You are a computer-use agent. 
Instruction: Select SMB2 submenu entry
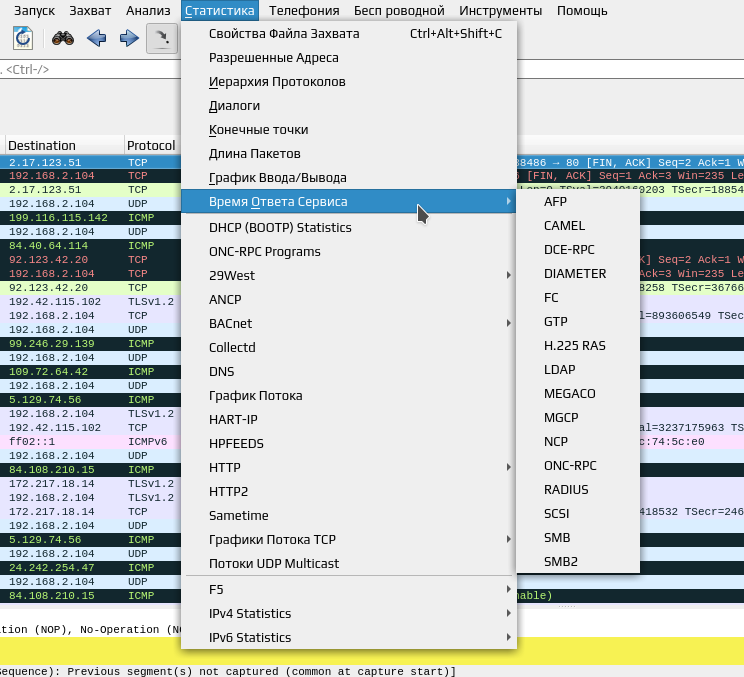tap(578, 561)
